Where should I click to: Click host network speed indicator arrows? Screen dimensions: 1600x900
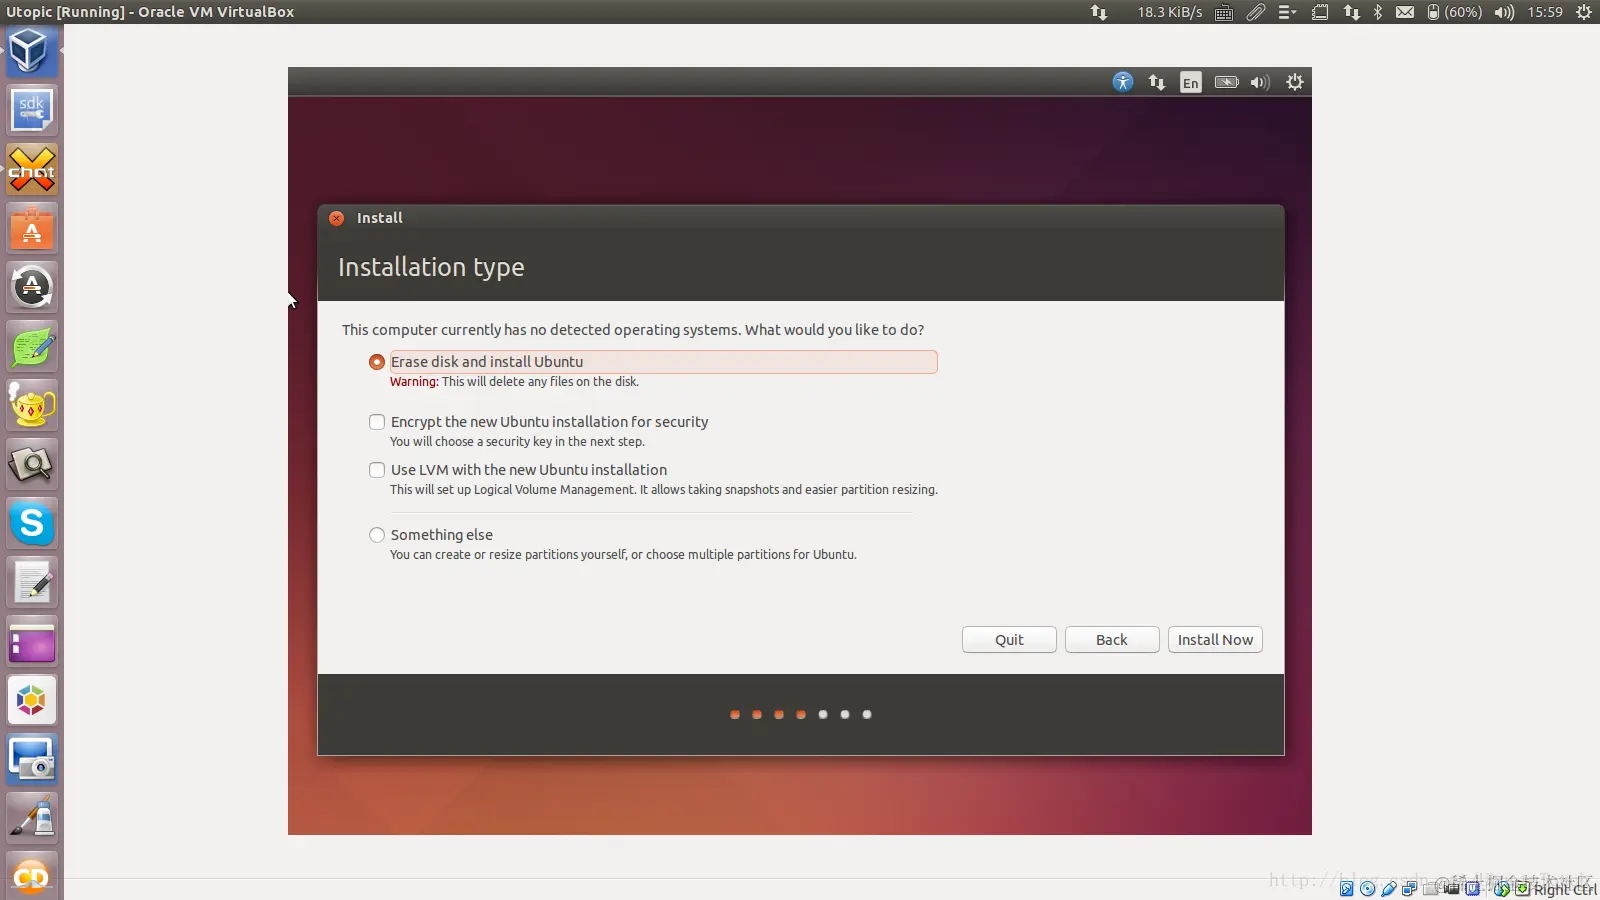click(x=1099, y=12)
